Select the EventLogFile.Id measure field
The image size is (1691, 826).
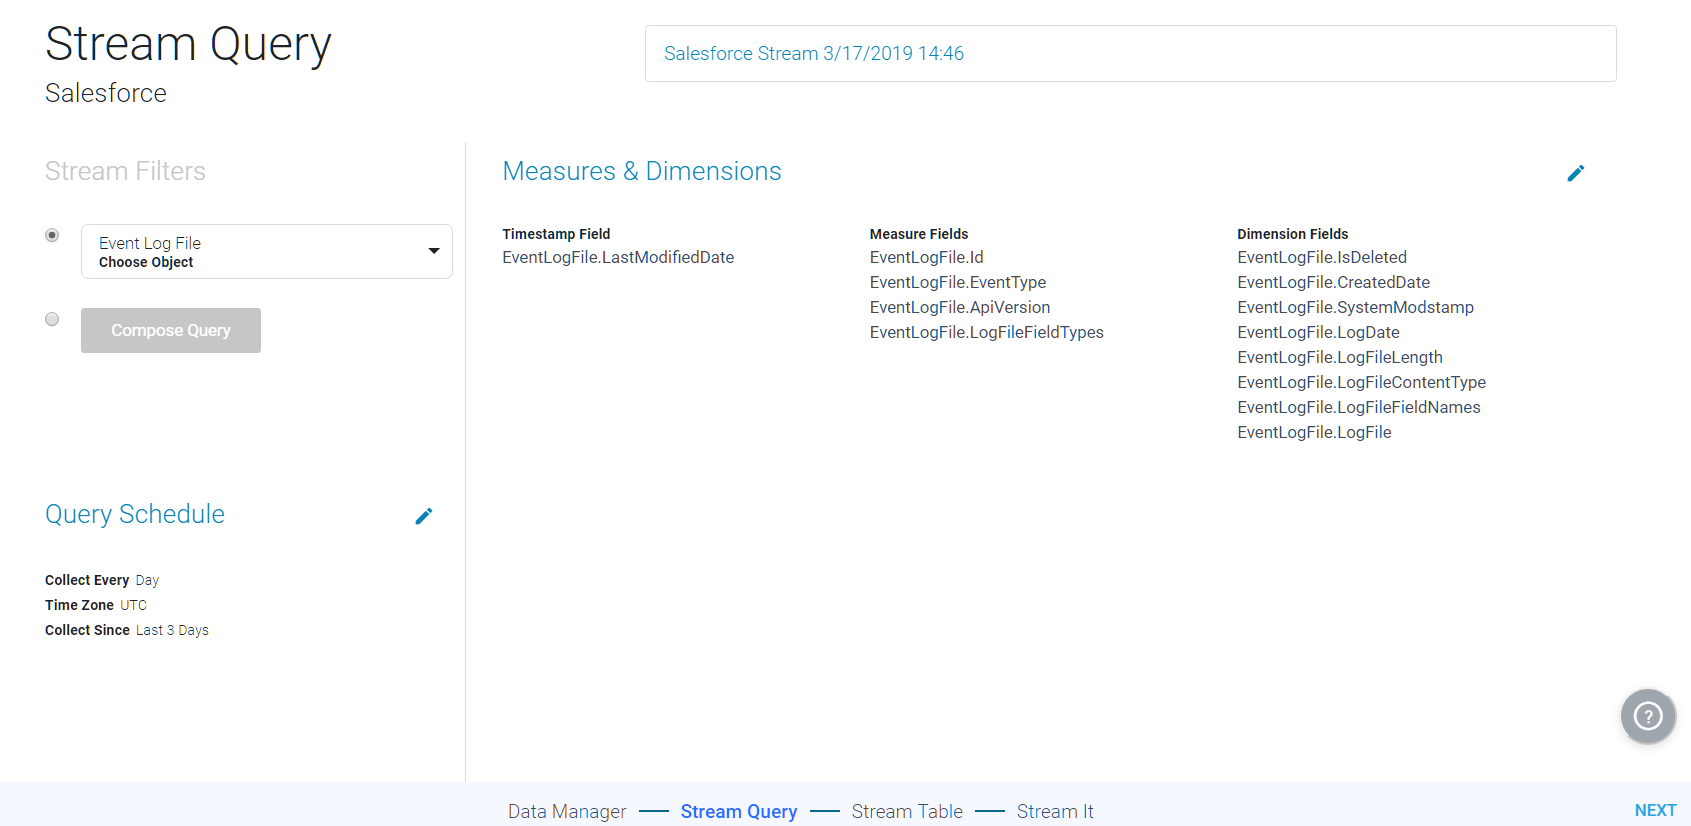point(927,257)
